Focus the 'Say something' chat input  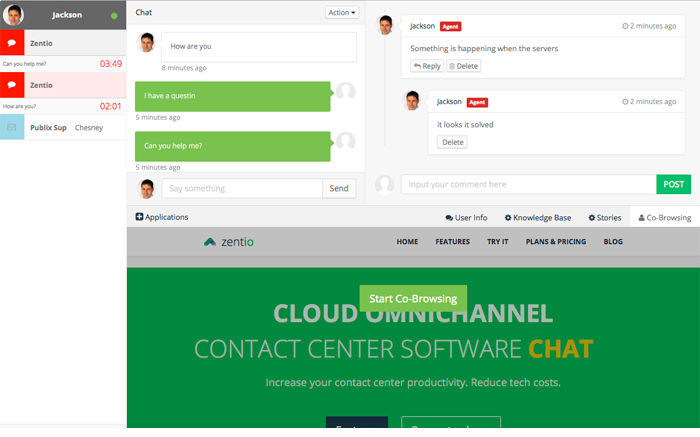coord(242,188)
